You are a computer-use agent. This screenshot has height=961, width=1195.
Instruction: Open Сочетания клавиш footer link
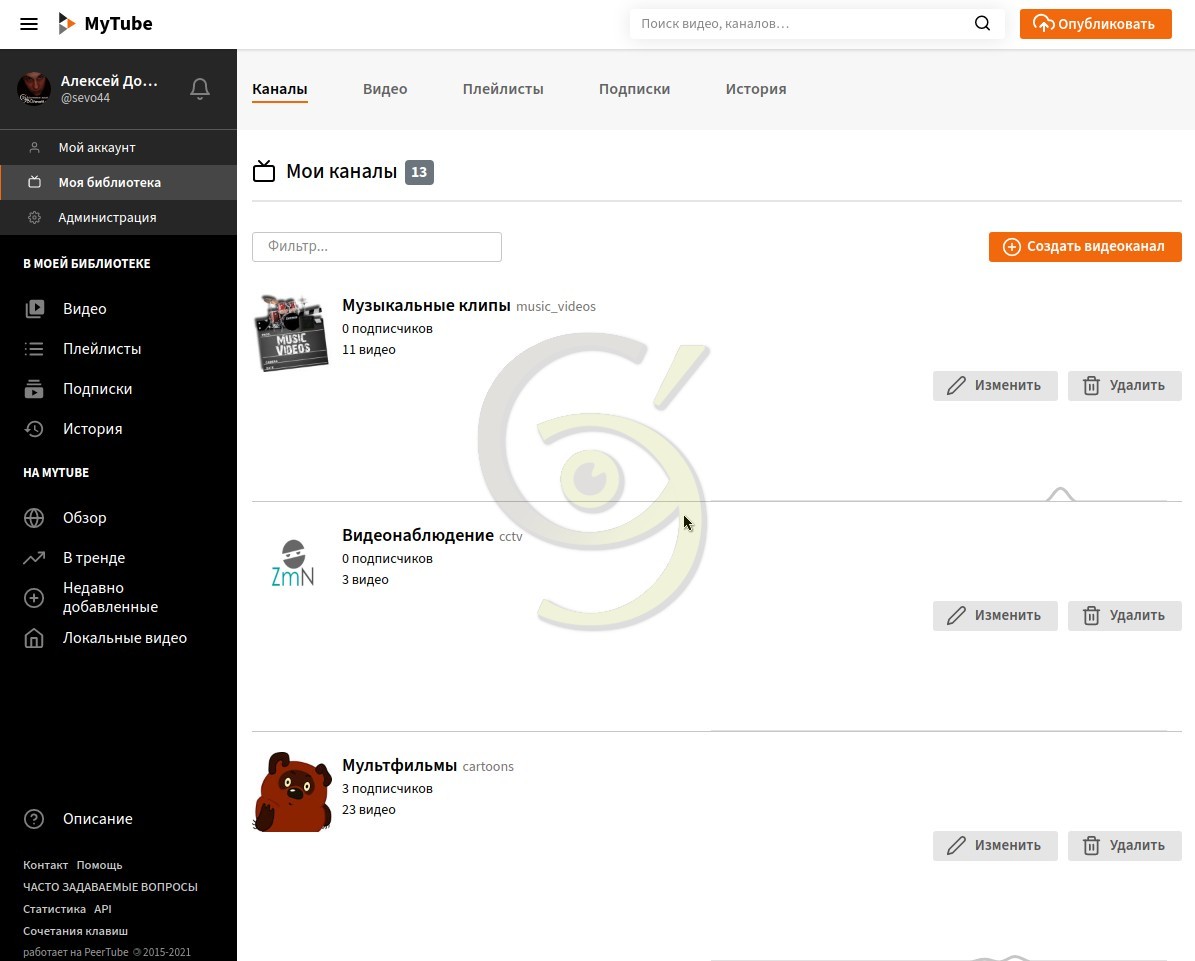click(x=75, y=931)
